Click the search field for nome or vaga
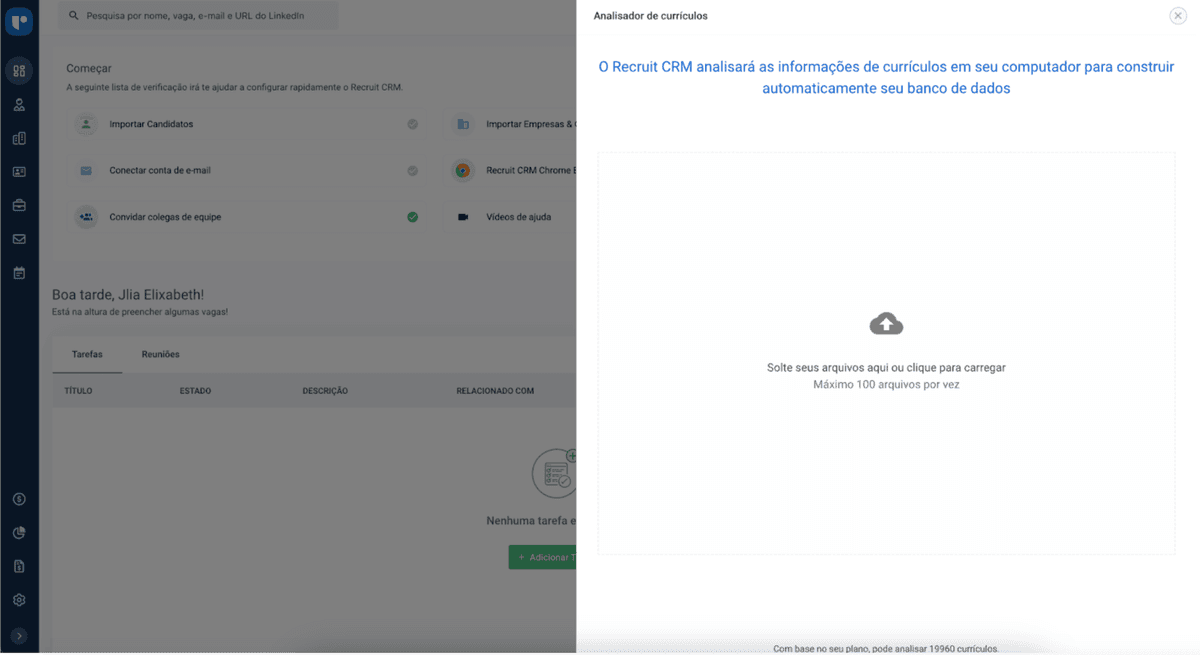This screenshot has height=655, width=1200. (x=196, y=16)
